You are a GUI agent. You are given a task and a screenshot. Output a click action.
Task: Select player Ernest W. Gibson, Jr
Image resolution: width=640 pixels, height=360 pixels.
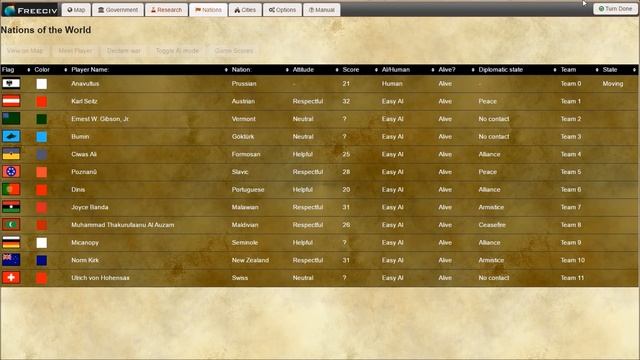[100, 119]
